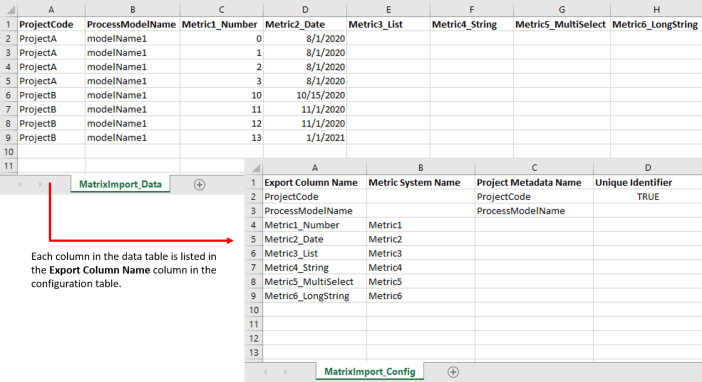
Task: Click the Metric5_MultiSelect header cell in data sheet
Action: click(x=561, y=24)
